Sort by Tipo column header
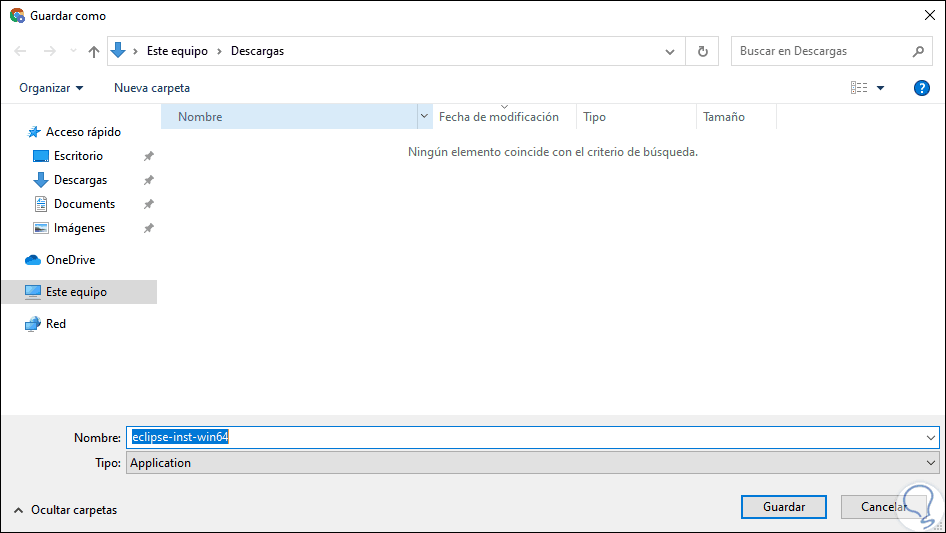The width and height of the screenshot is (946, 533). (x=636, y=117)
